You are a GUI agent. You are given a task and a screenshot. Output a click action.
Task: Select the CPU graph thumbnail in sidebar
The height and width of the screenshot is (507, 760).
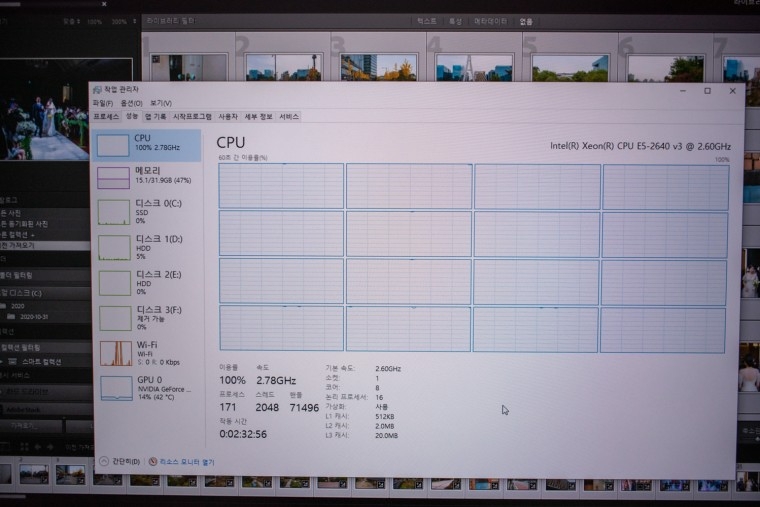[113, 145]
